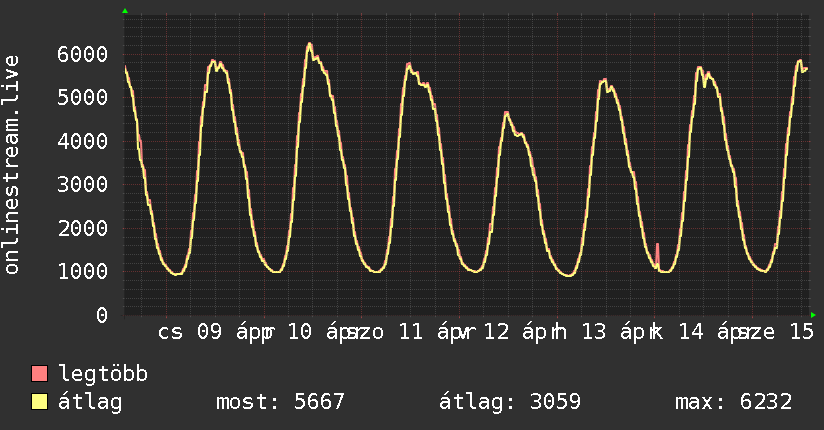
Task: Click the green arrow at end of x-axis
Action: tap(813, 315)
